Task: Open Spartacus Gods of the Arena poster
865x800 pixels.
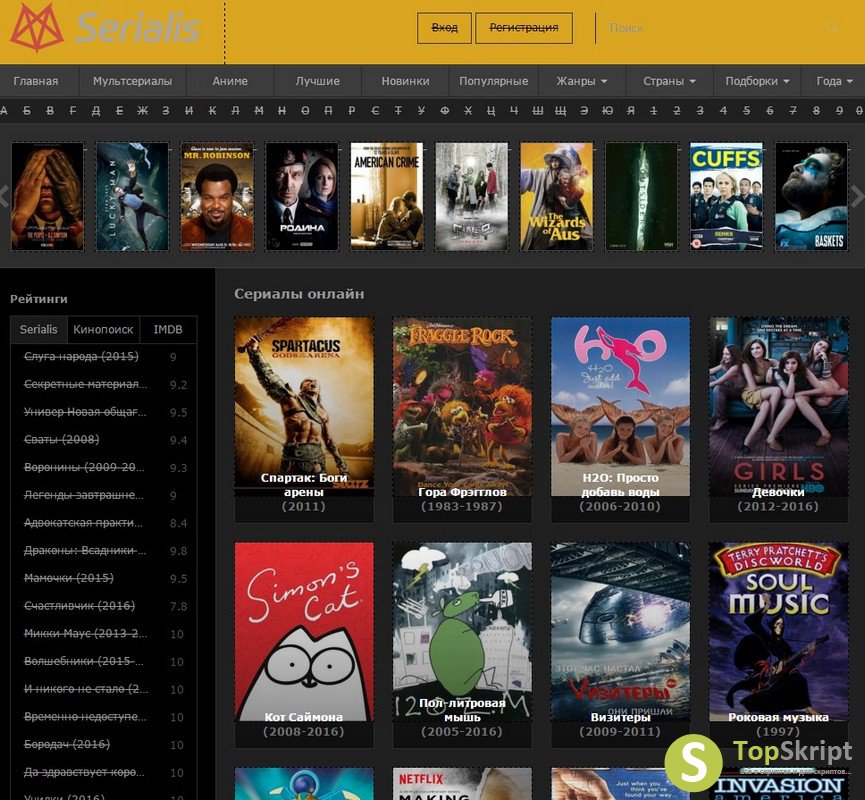Action: pos(304,407)
